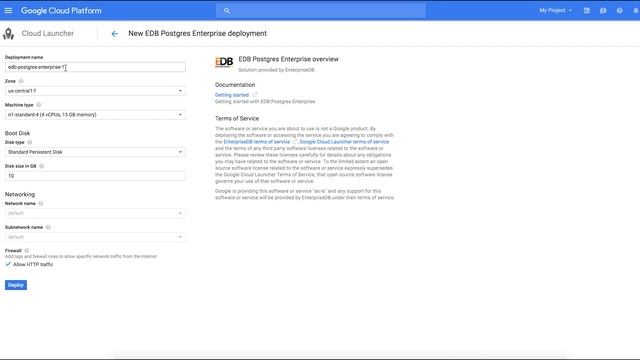Image resolution: width=640 pixels, height=360 pixels.
Task: Open EnterpriseDB terms of service link
Action: (x=257, y=142)
